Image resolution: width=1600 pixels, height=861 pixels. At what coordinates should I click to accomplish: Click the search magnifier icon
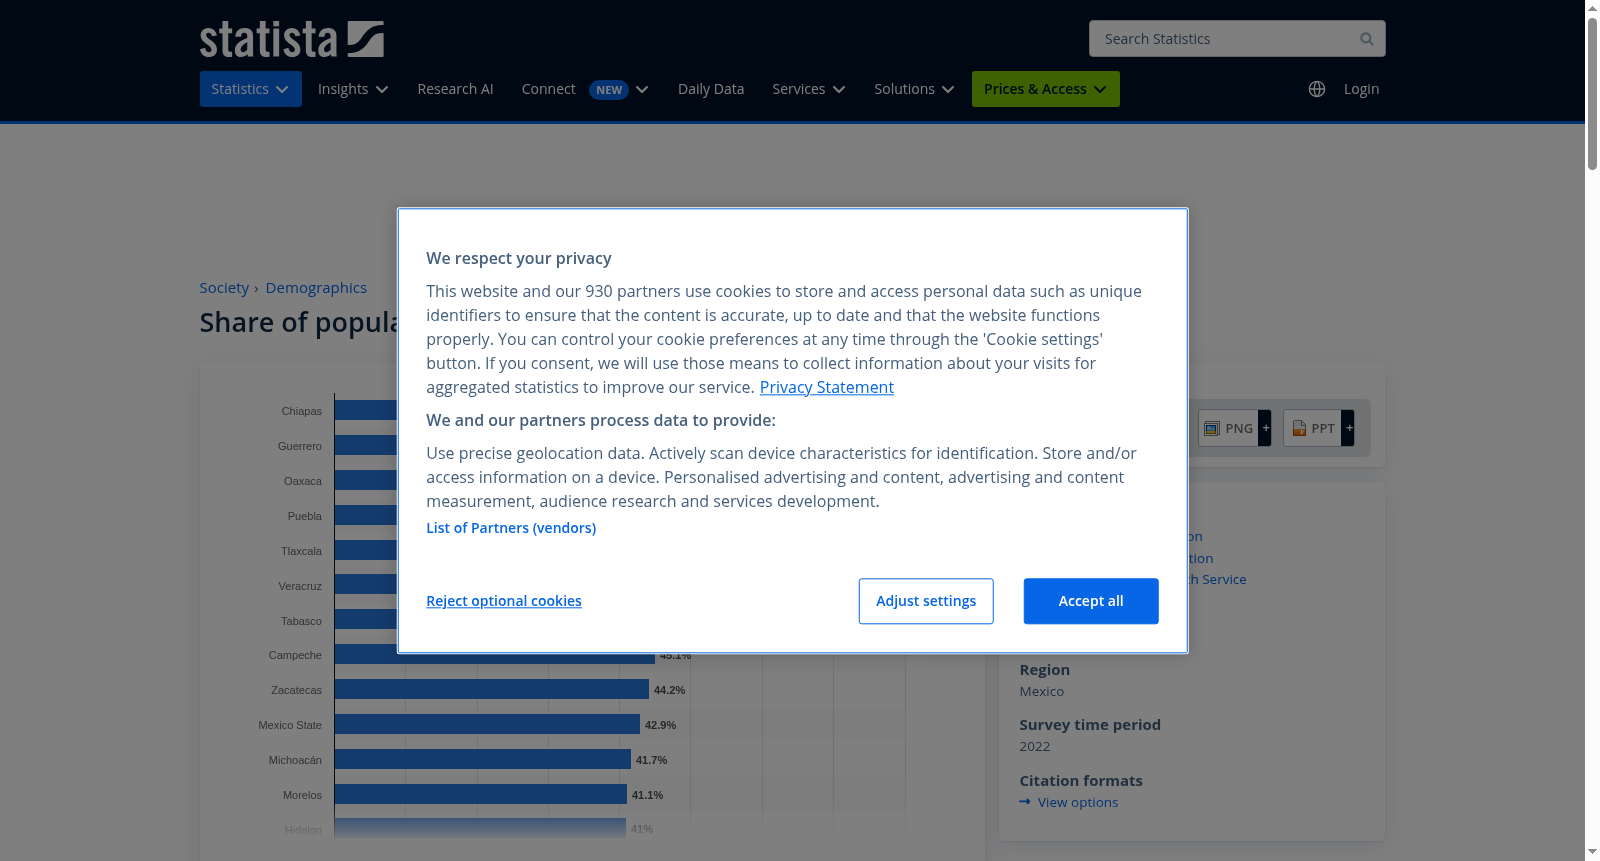[1366, 39]
